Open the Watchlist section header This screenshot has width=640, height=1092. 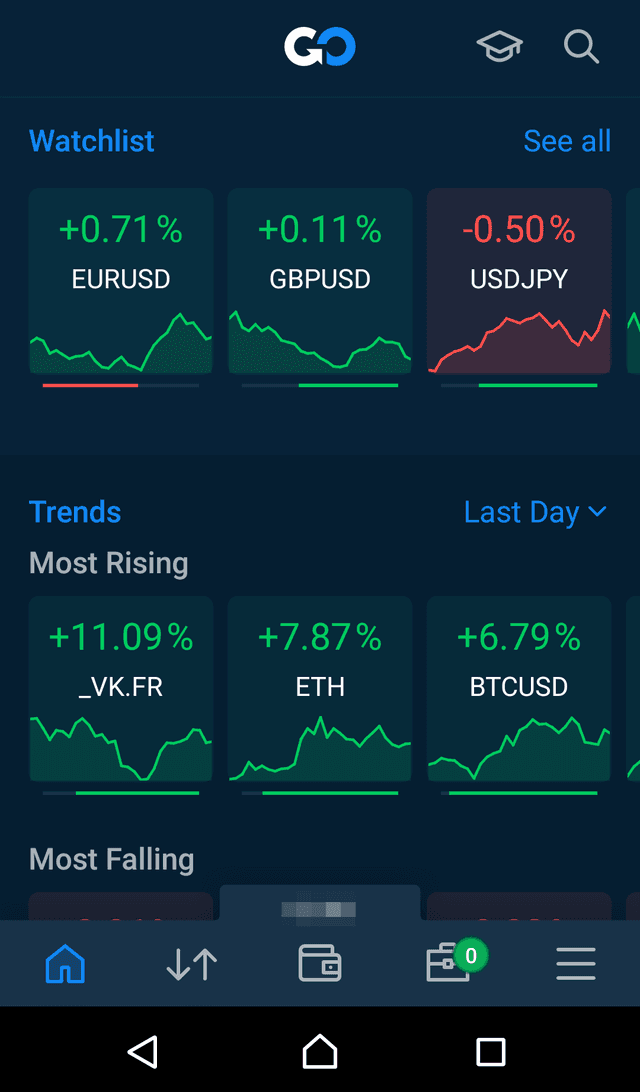tap(91, 140)
